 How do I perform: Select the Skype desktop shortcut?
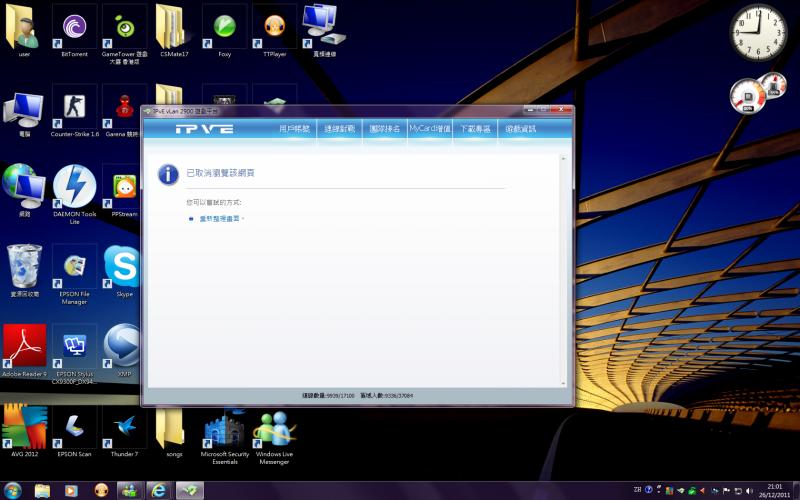[x=122, y=271]
